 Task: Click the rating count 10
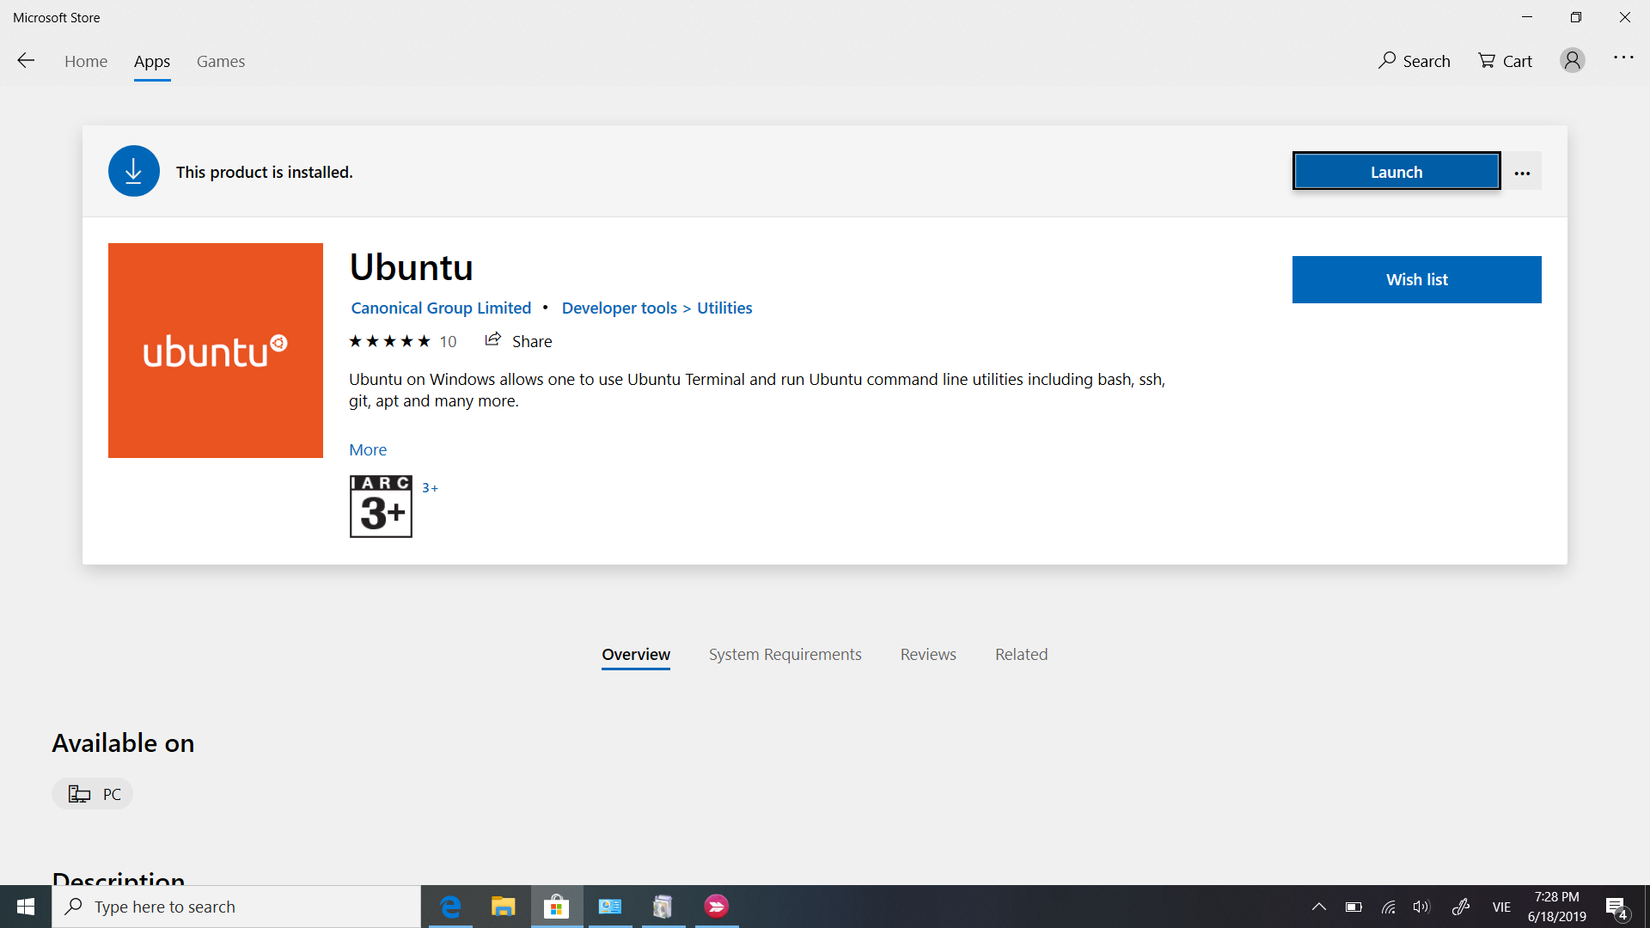click(x=448, y=342)
